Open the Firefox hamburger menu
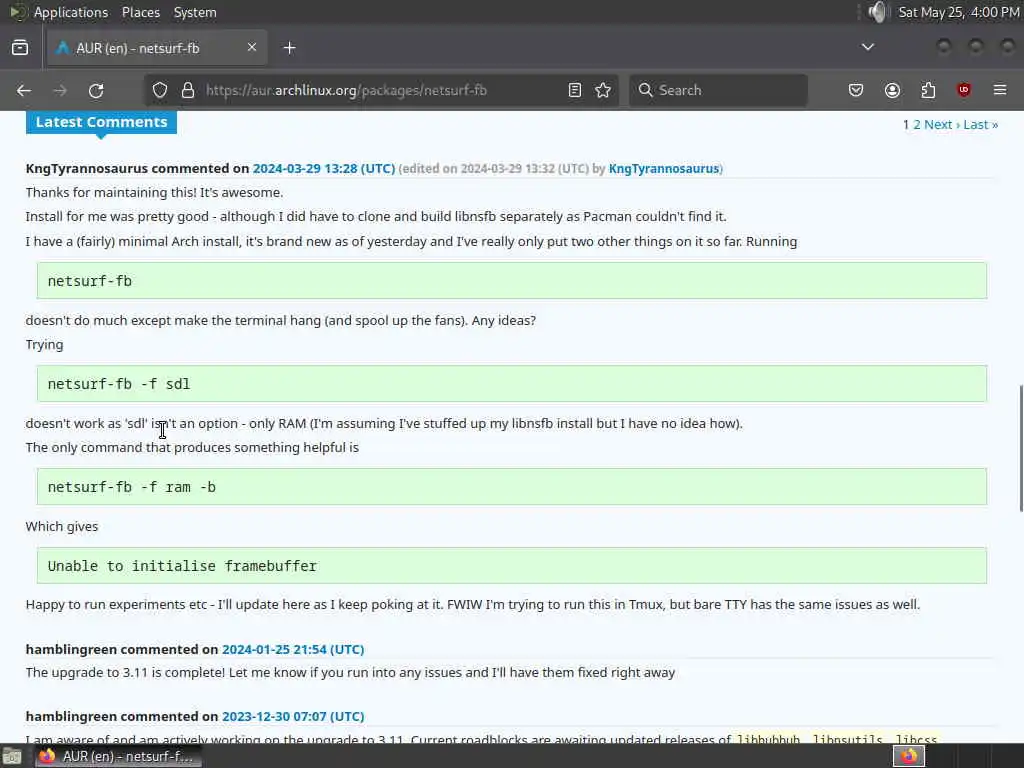Screen dimensions: 1024x768 point(1000,90)
